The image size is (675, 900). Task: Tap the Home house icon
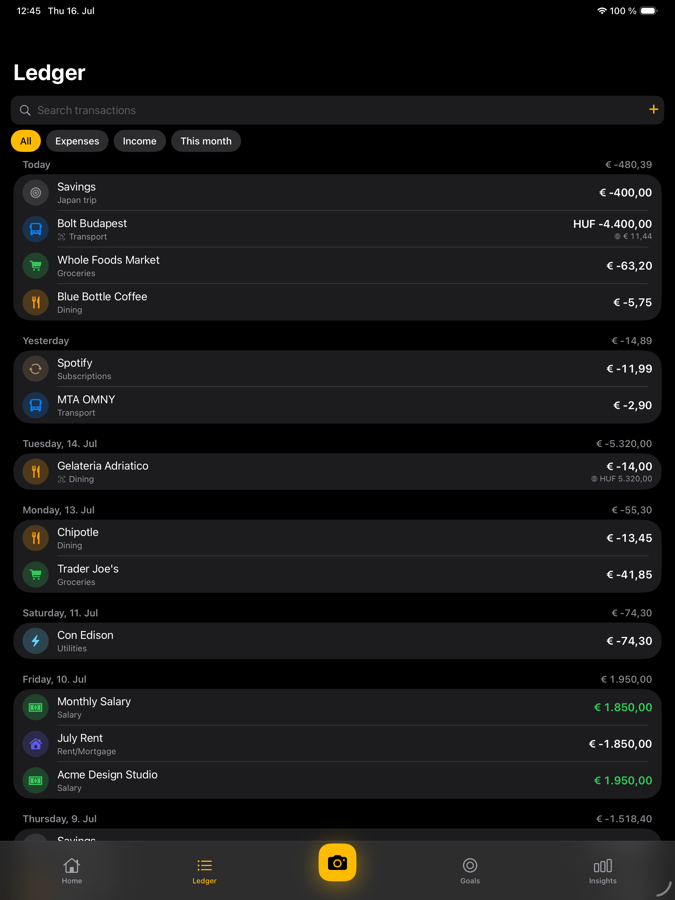[x=72, y=865]
